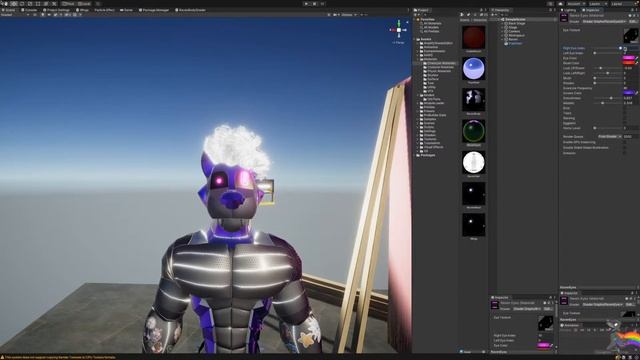
Task: Switch to the Lighting tab
Action: click(x=569, y=10)
